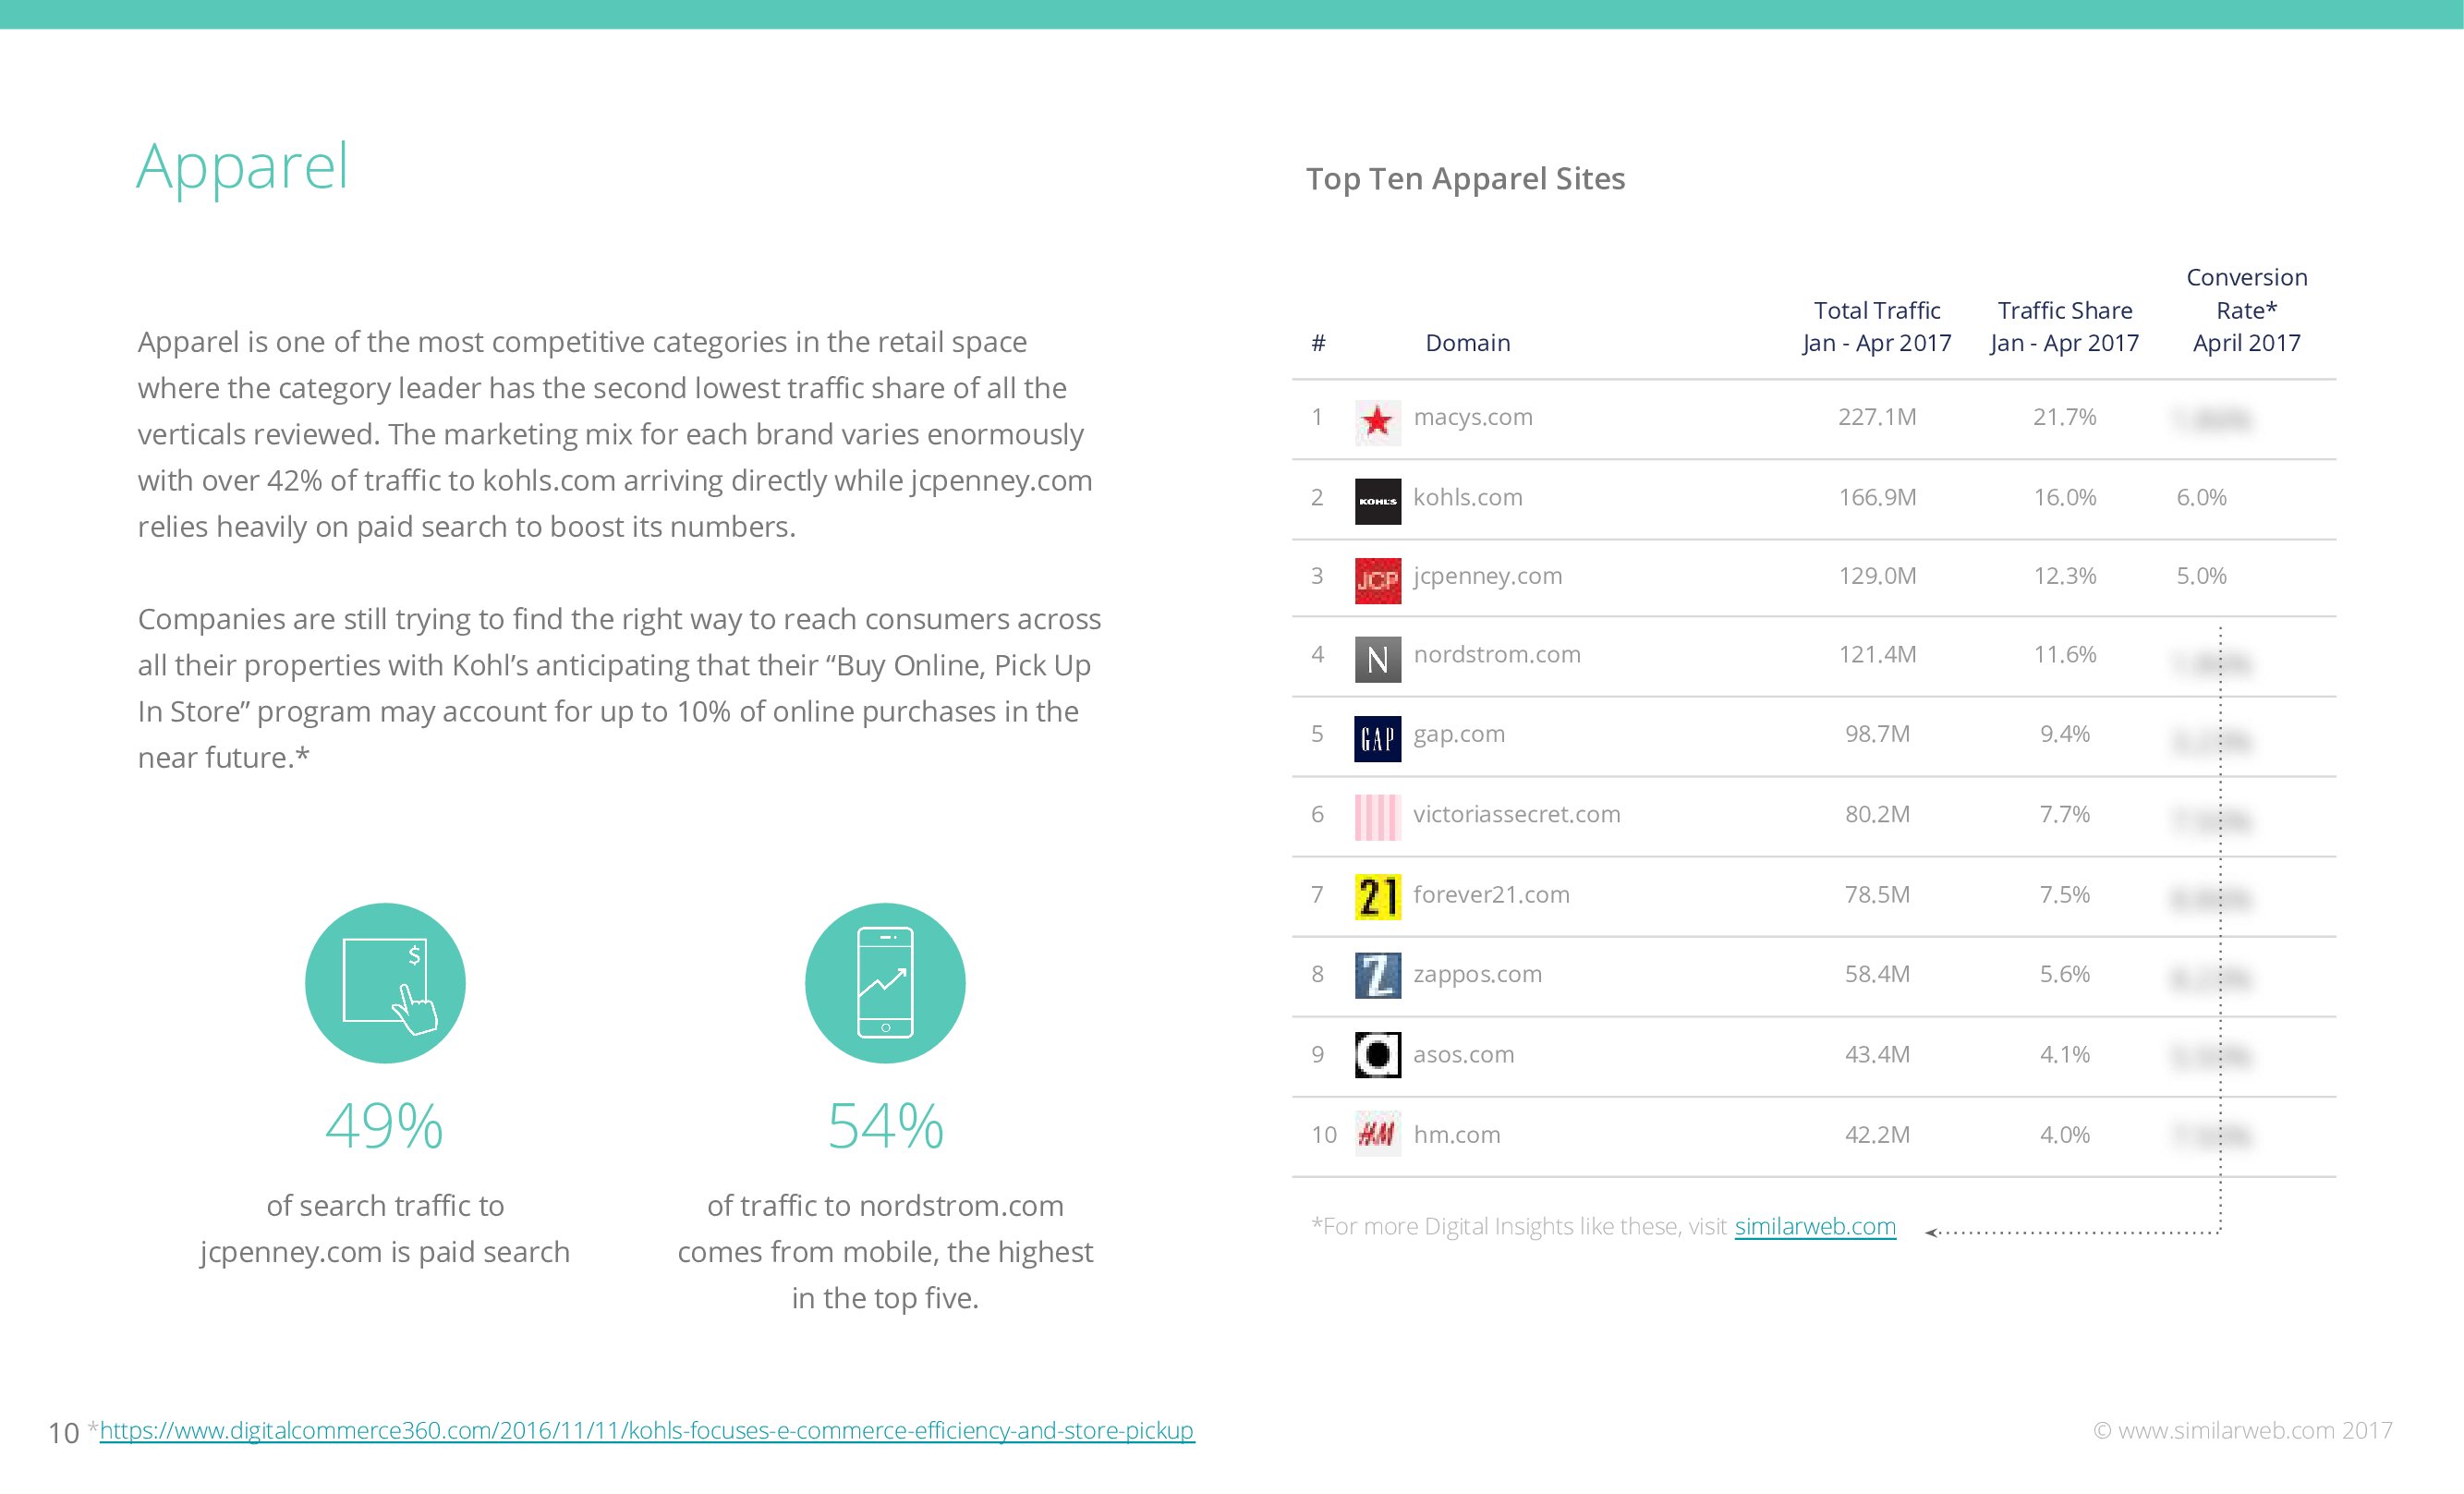Click the JCP red logo icon

point(1377,579)
